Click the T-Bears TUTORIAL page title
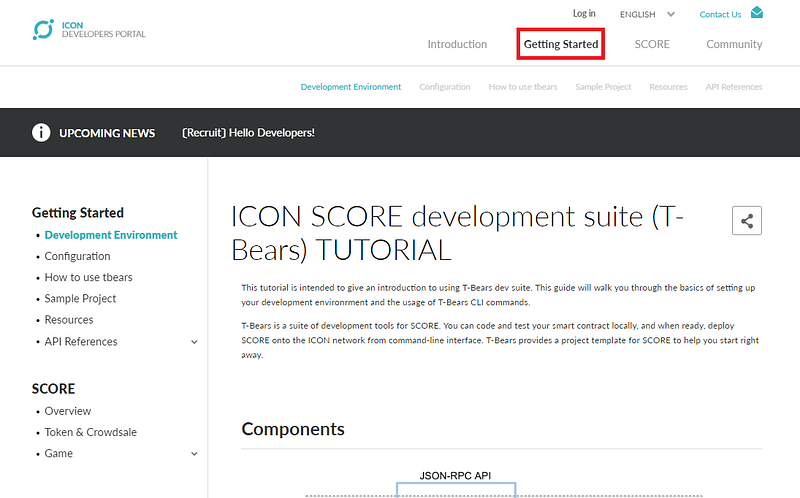 [457, 233]
